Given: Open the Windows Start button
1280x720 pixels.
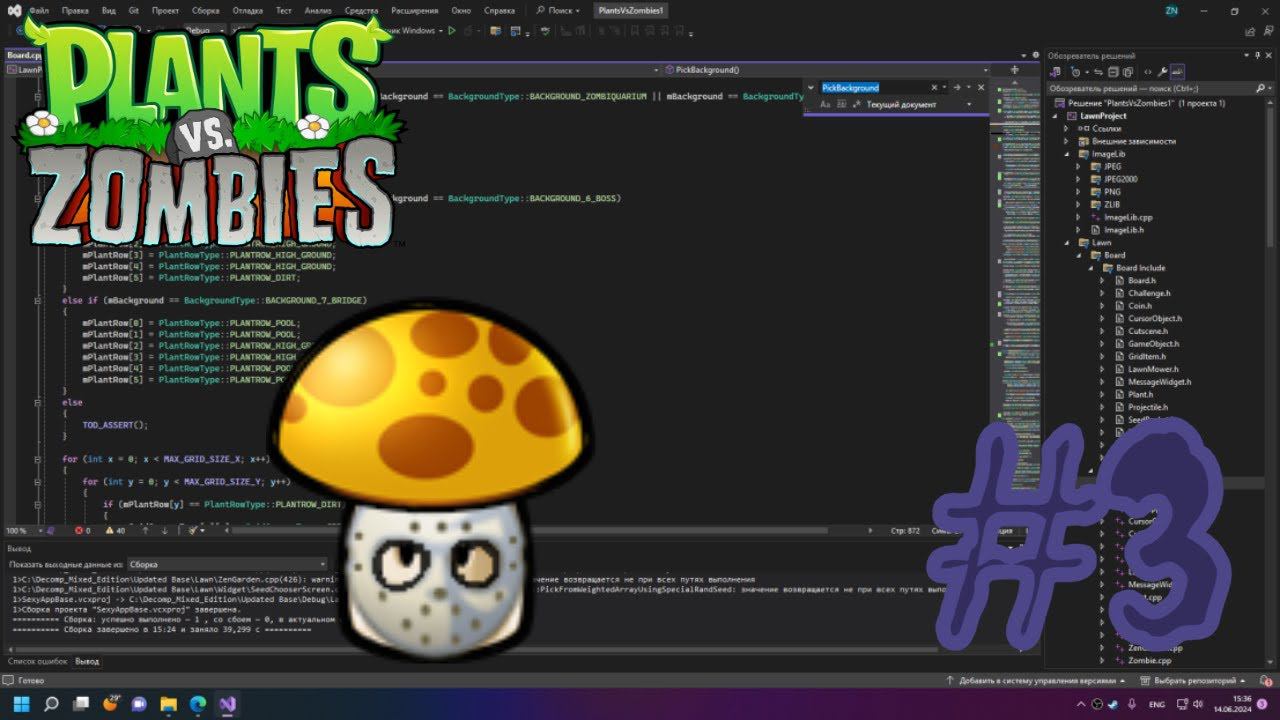Looking at the screenshot, I should [x=22, y=704].
